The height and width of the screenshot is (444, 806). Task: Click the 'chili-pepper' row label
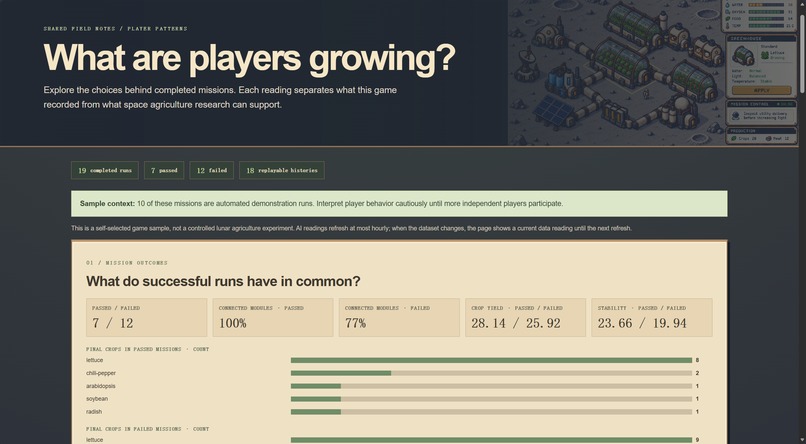click(x=101, y=373)
